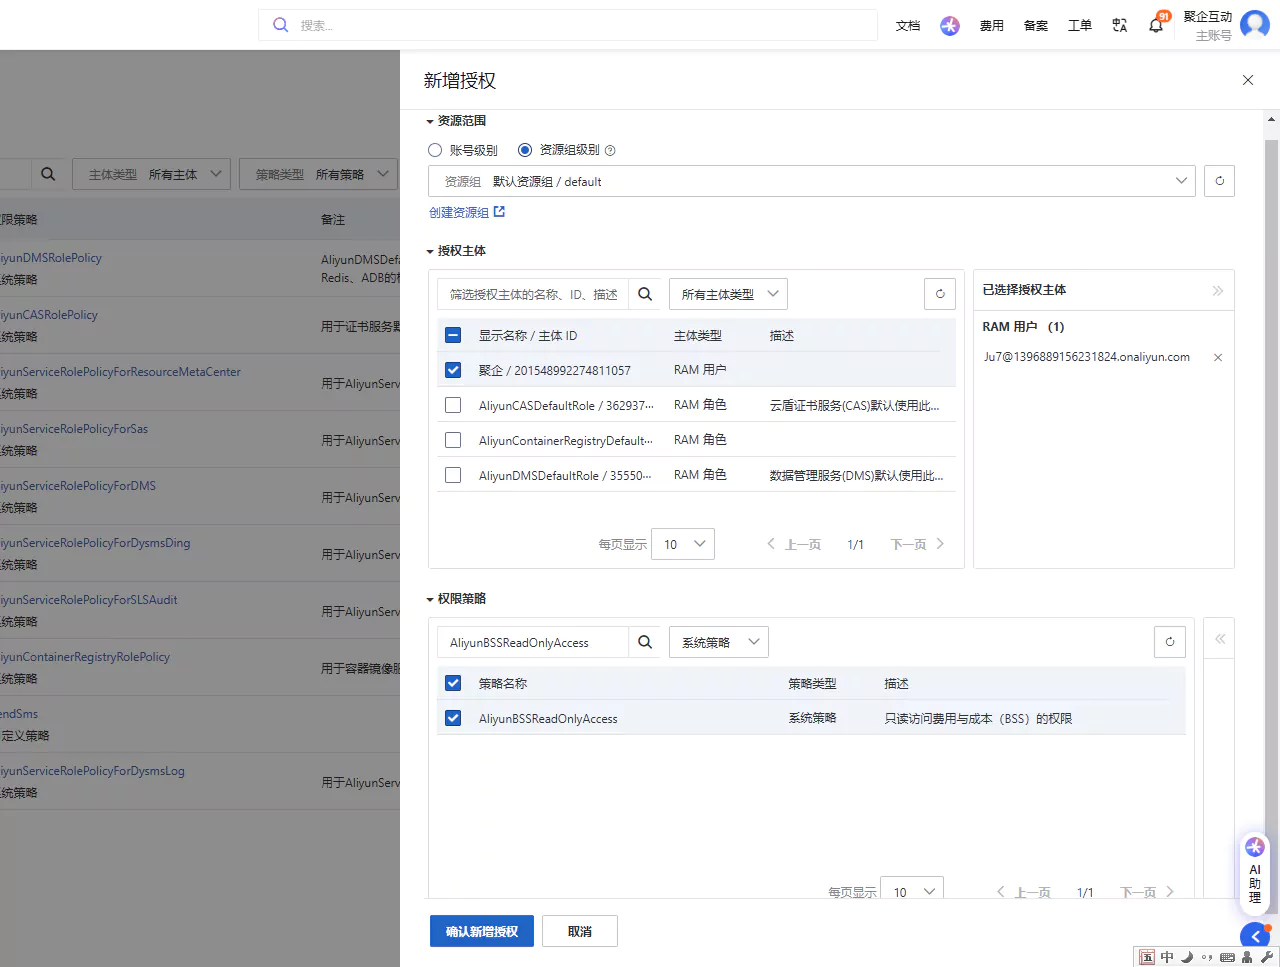Open the 费用 menu in top bar
Screen dimensions: 1280x967
(992, 26)
